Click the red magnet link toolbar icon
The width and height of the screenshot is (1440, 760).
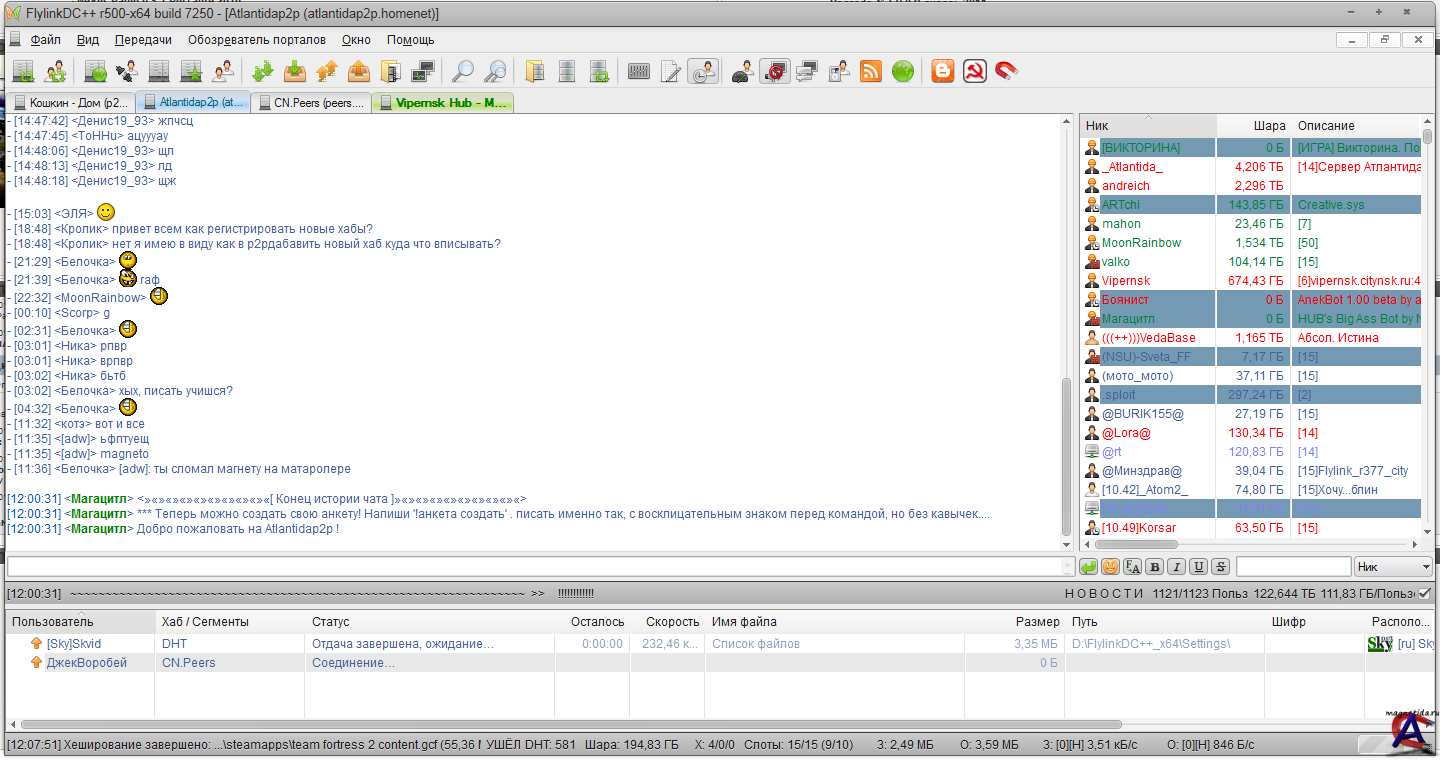pyautogui.click(x=1006, y=71)
